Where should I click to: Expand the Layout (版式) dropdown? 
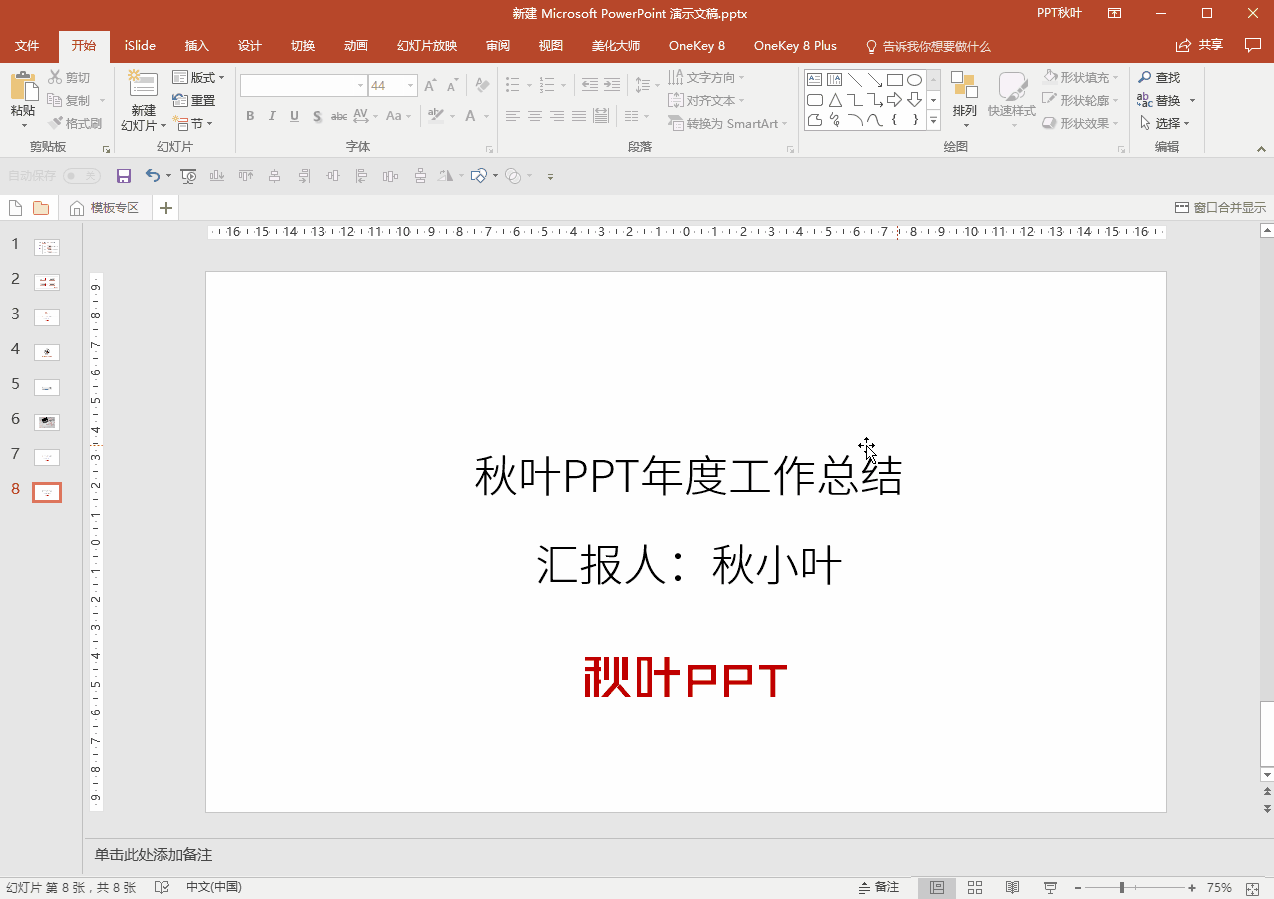198,77
